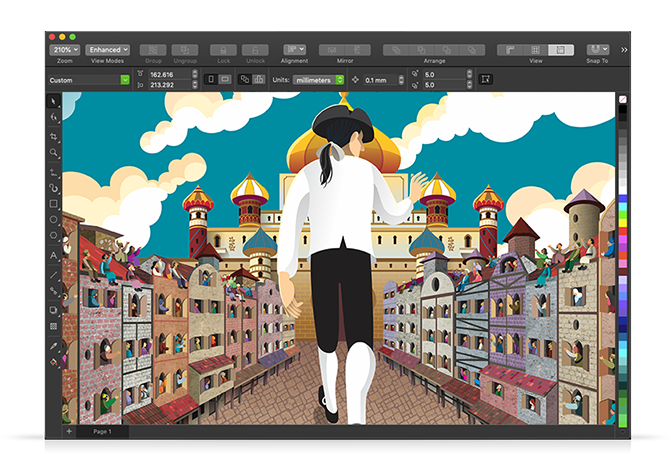Toggle rulers in View group
This screenshot has width=671, height=454.
[x=510, y=50]
